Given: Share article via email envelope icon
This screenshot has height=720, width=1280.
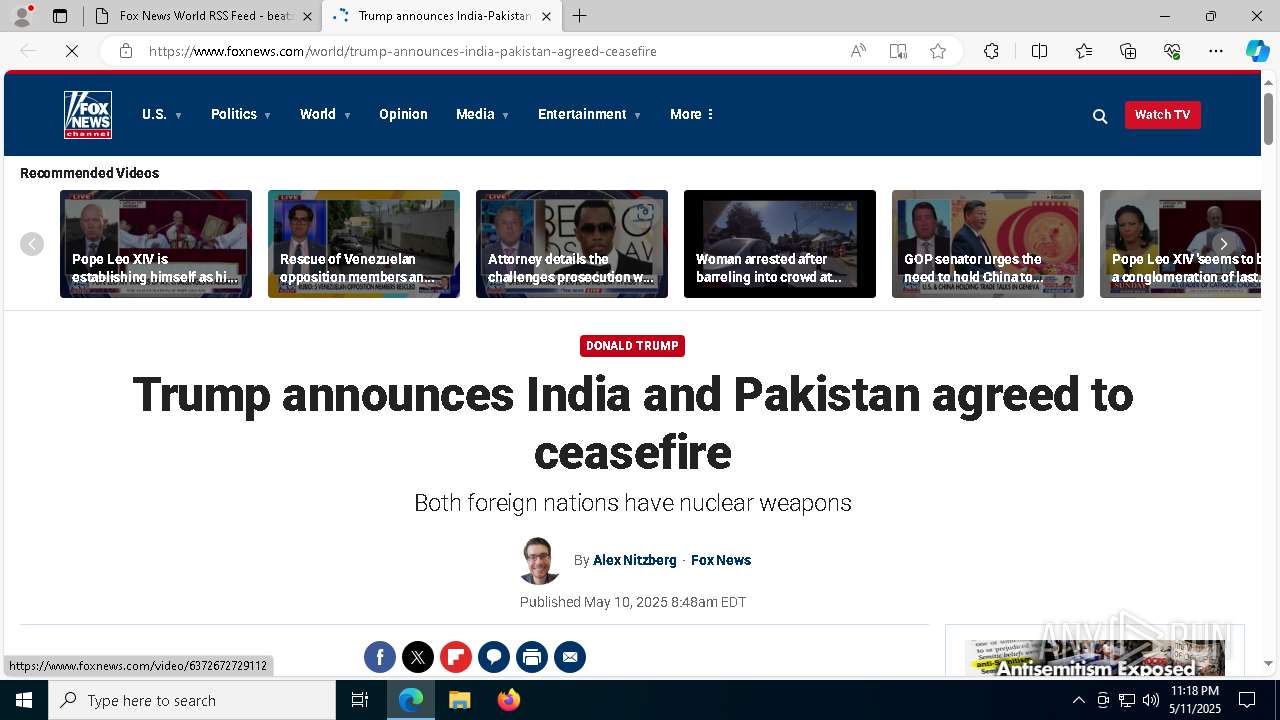Looking at the screenshot, I should coord(570,657).
